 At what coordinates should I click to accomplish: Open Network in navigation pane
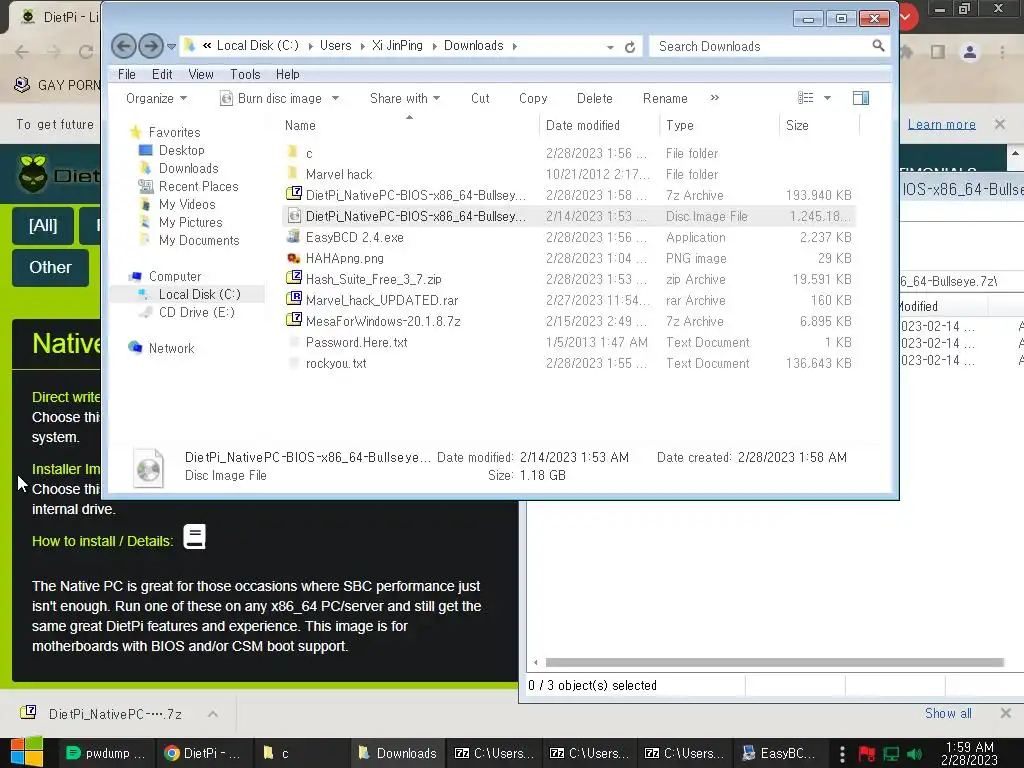coord(171,348)
